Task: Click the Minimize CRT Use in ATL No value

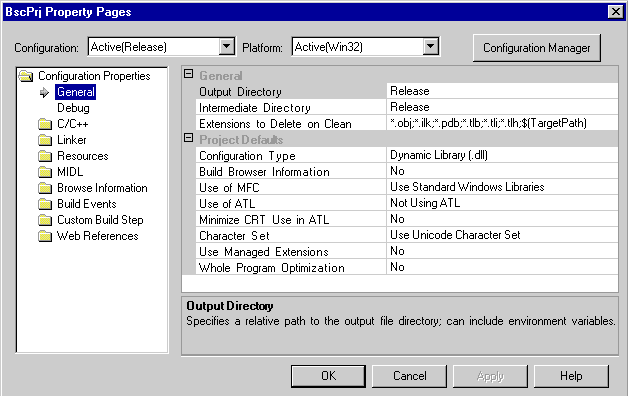Action: pos(502,219)
